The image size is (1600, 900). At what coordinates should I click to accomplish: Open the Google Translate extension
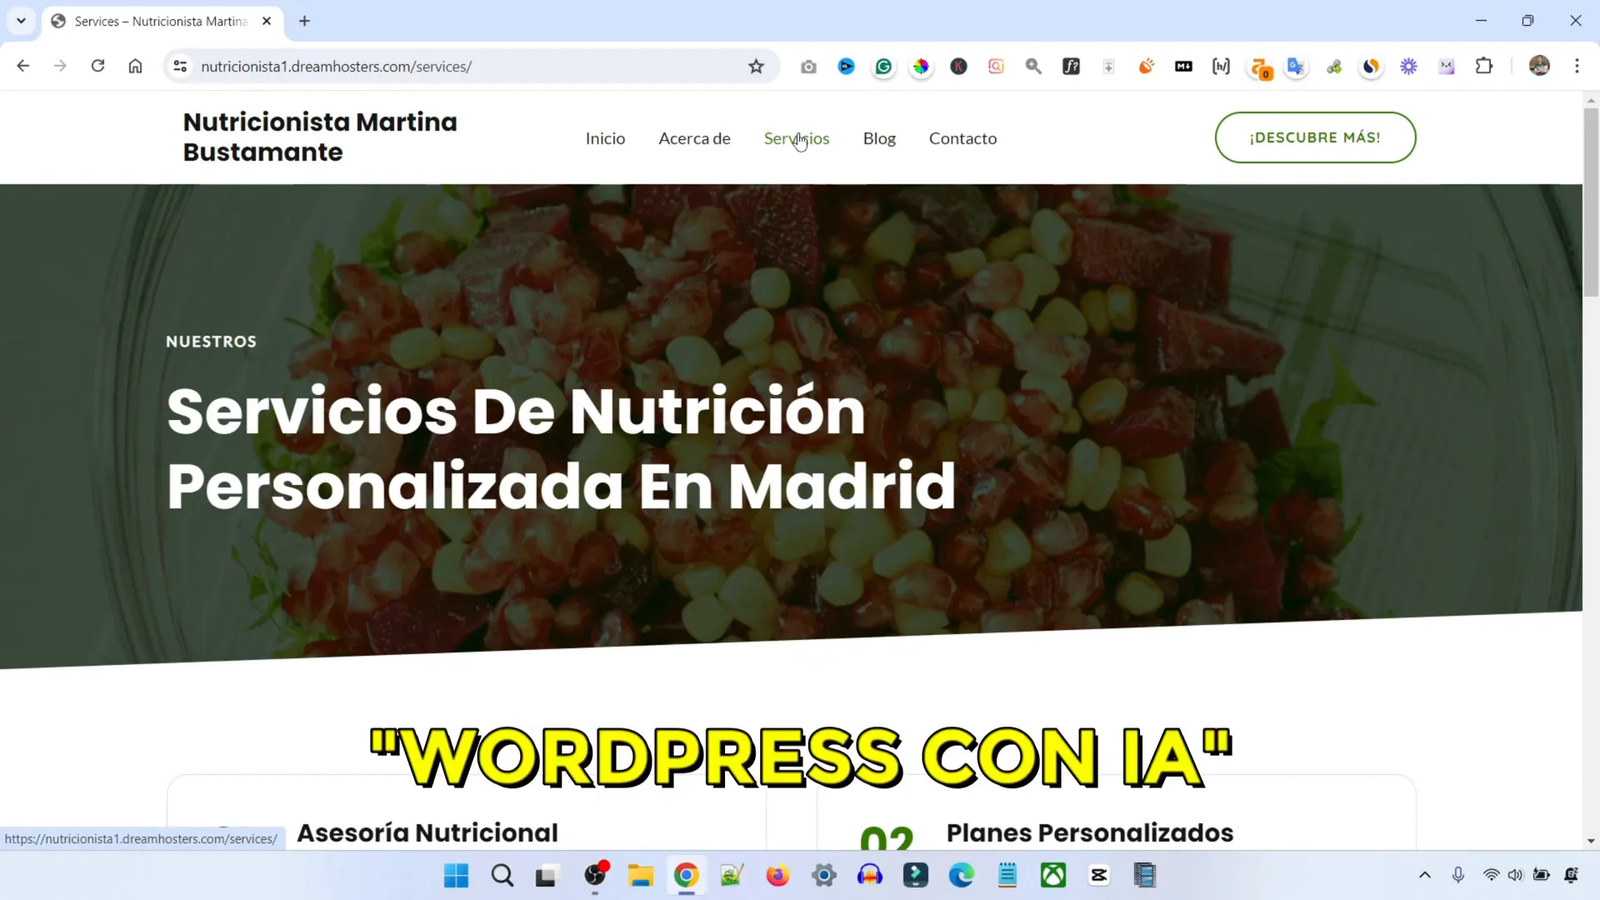coord(1296,66)
